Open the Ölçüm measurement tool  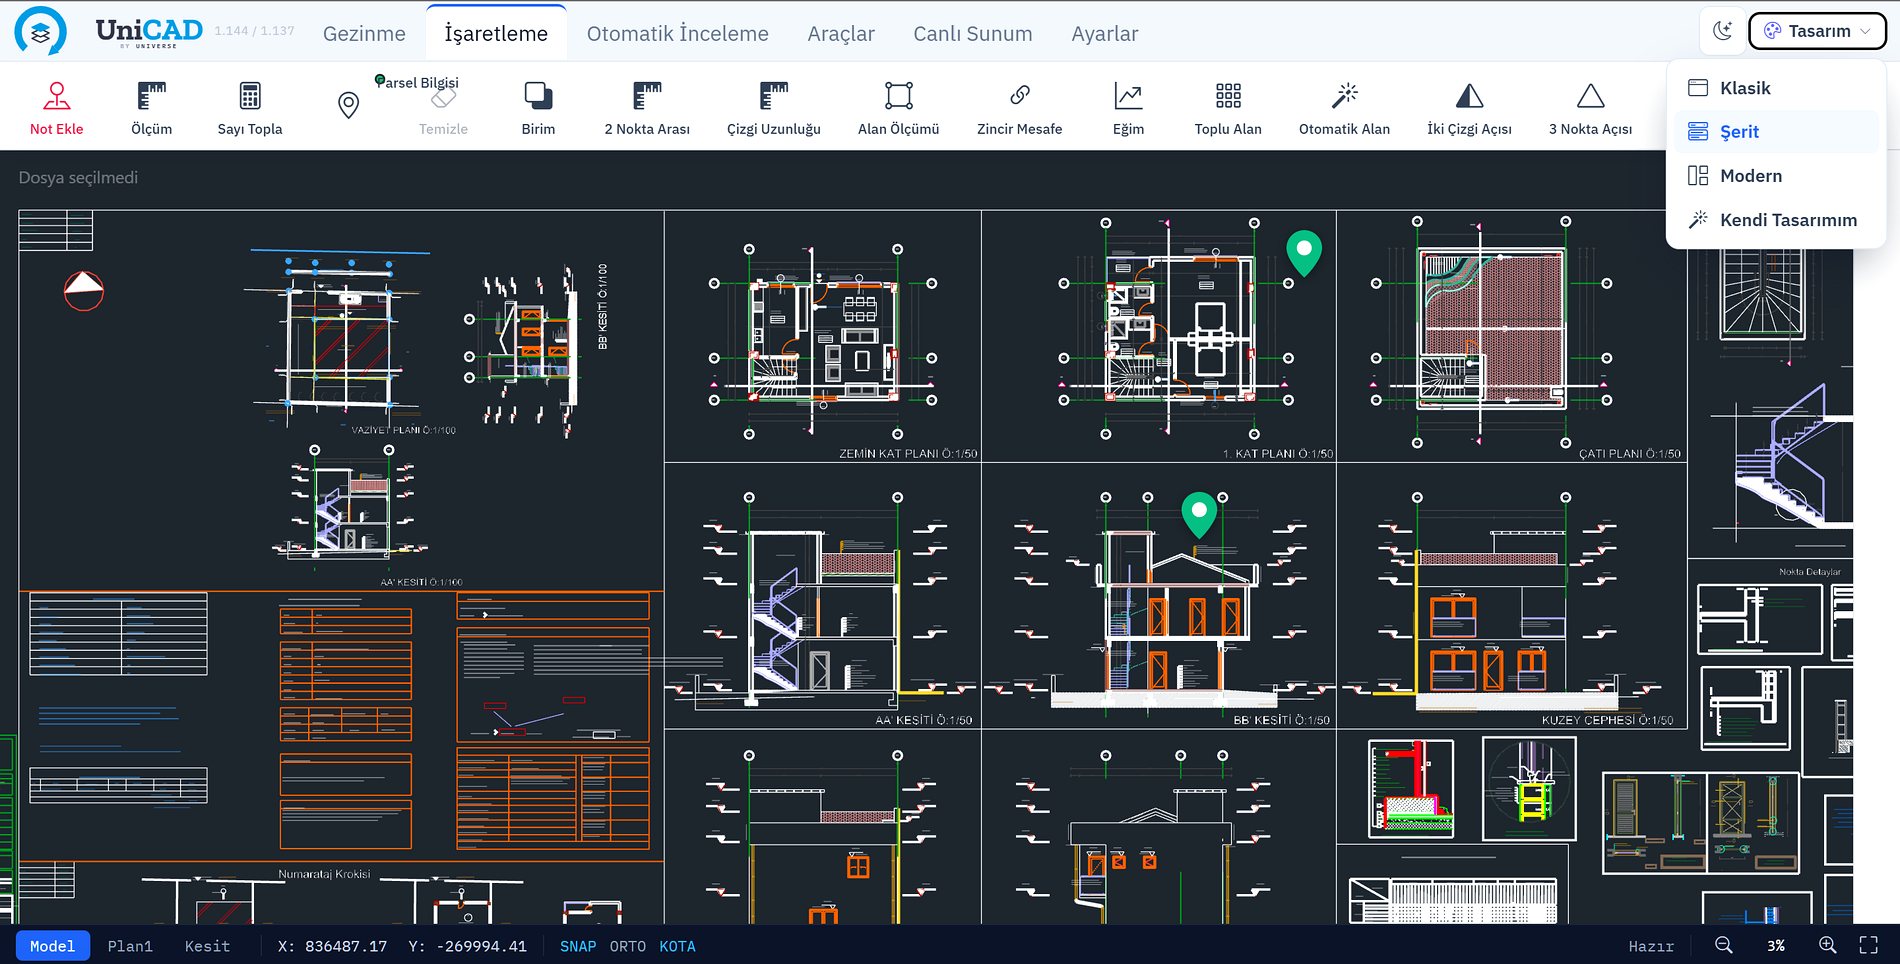click(x=151, y=108)
